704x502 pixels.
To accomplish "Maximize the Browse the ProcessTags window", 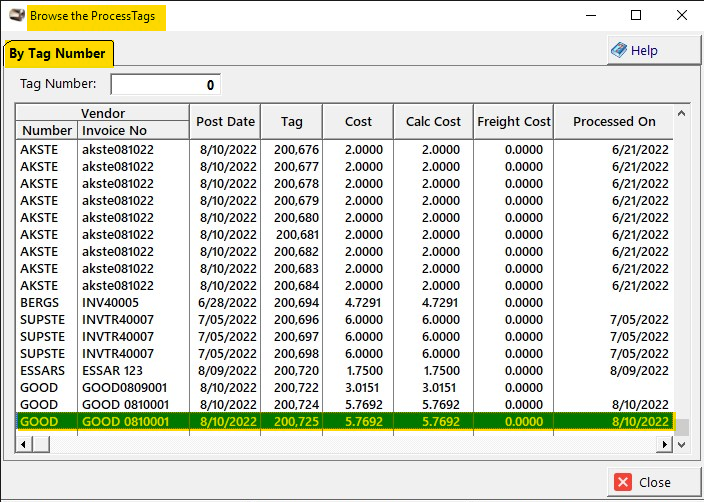I will click(636, 15).
